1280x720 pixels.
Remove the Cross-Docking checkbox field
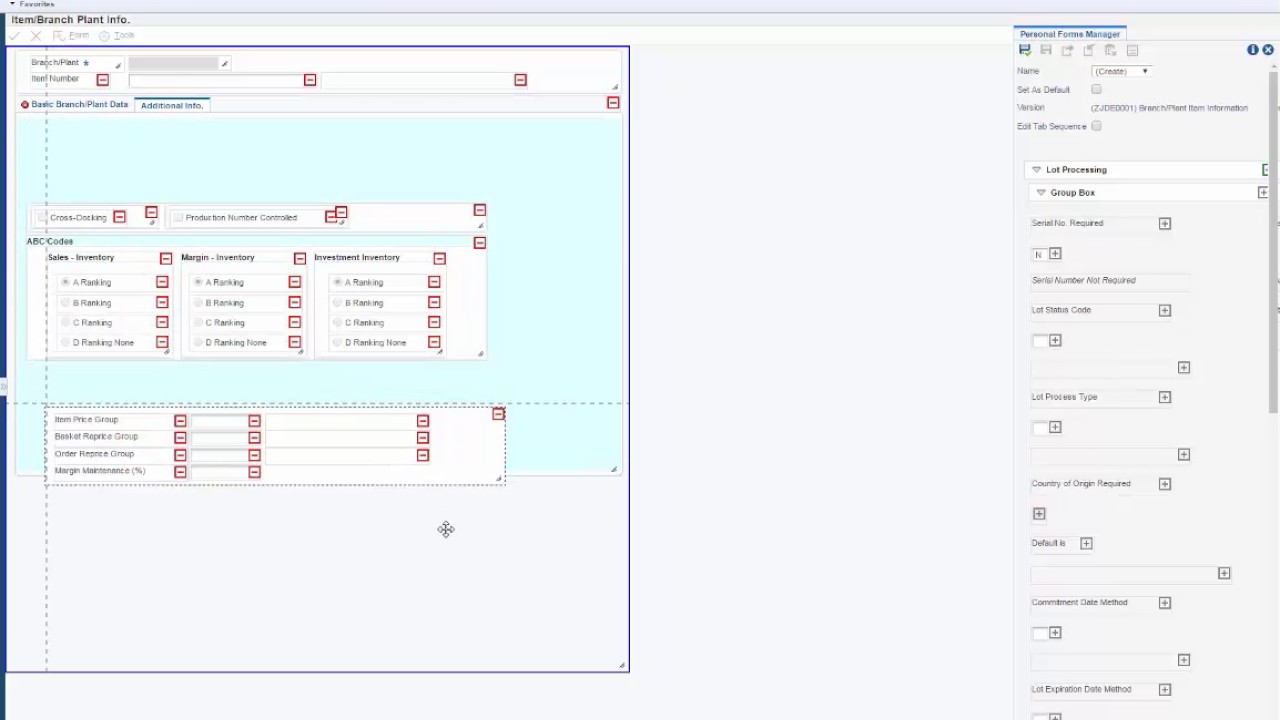pyautogui.click(x=119, y=217)
